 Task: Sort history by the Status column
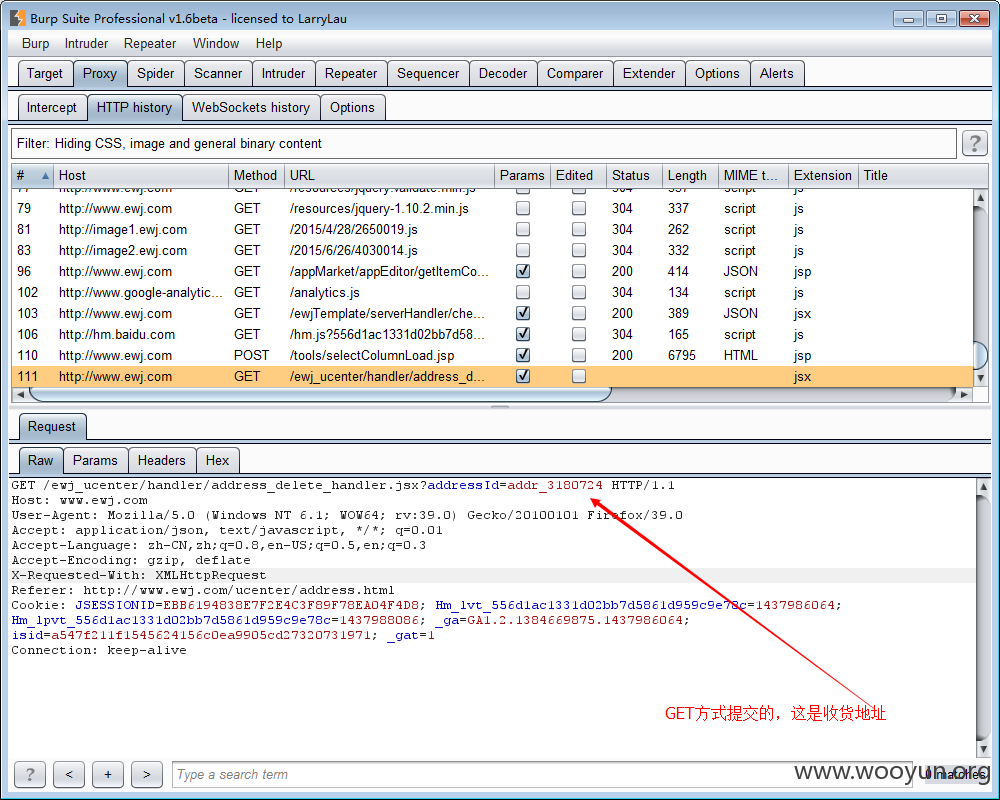tap(634, 175)
